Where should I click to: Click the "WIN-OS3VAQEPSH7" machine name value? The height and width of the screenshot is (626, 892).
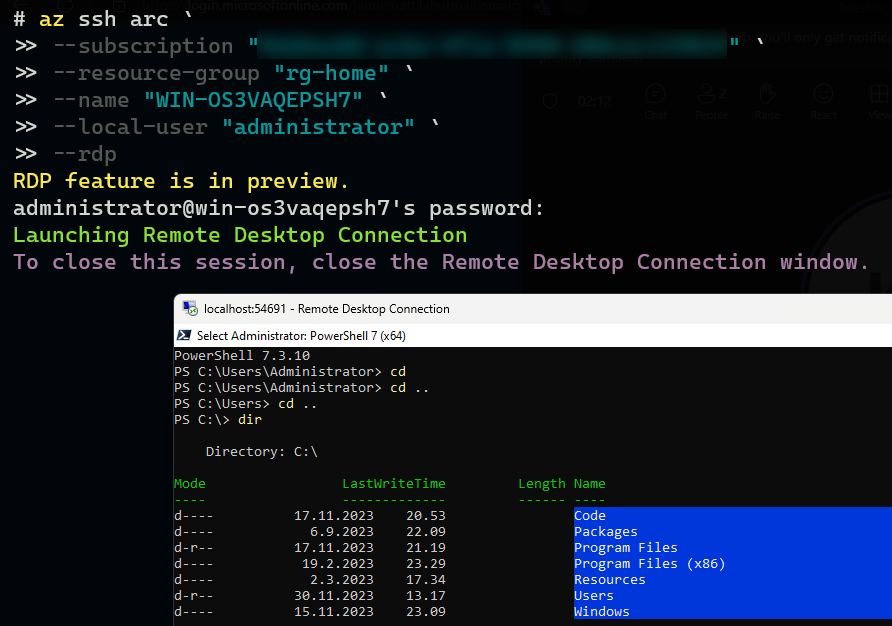coord(253,100)
